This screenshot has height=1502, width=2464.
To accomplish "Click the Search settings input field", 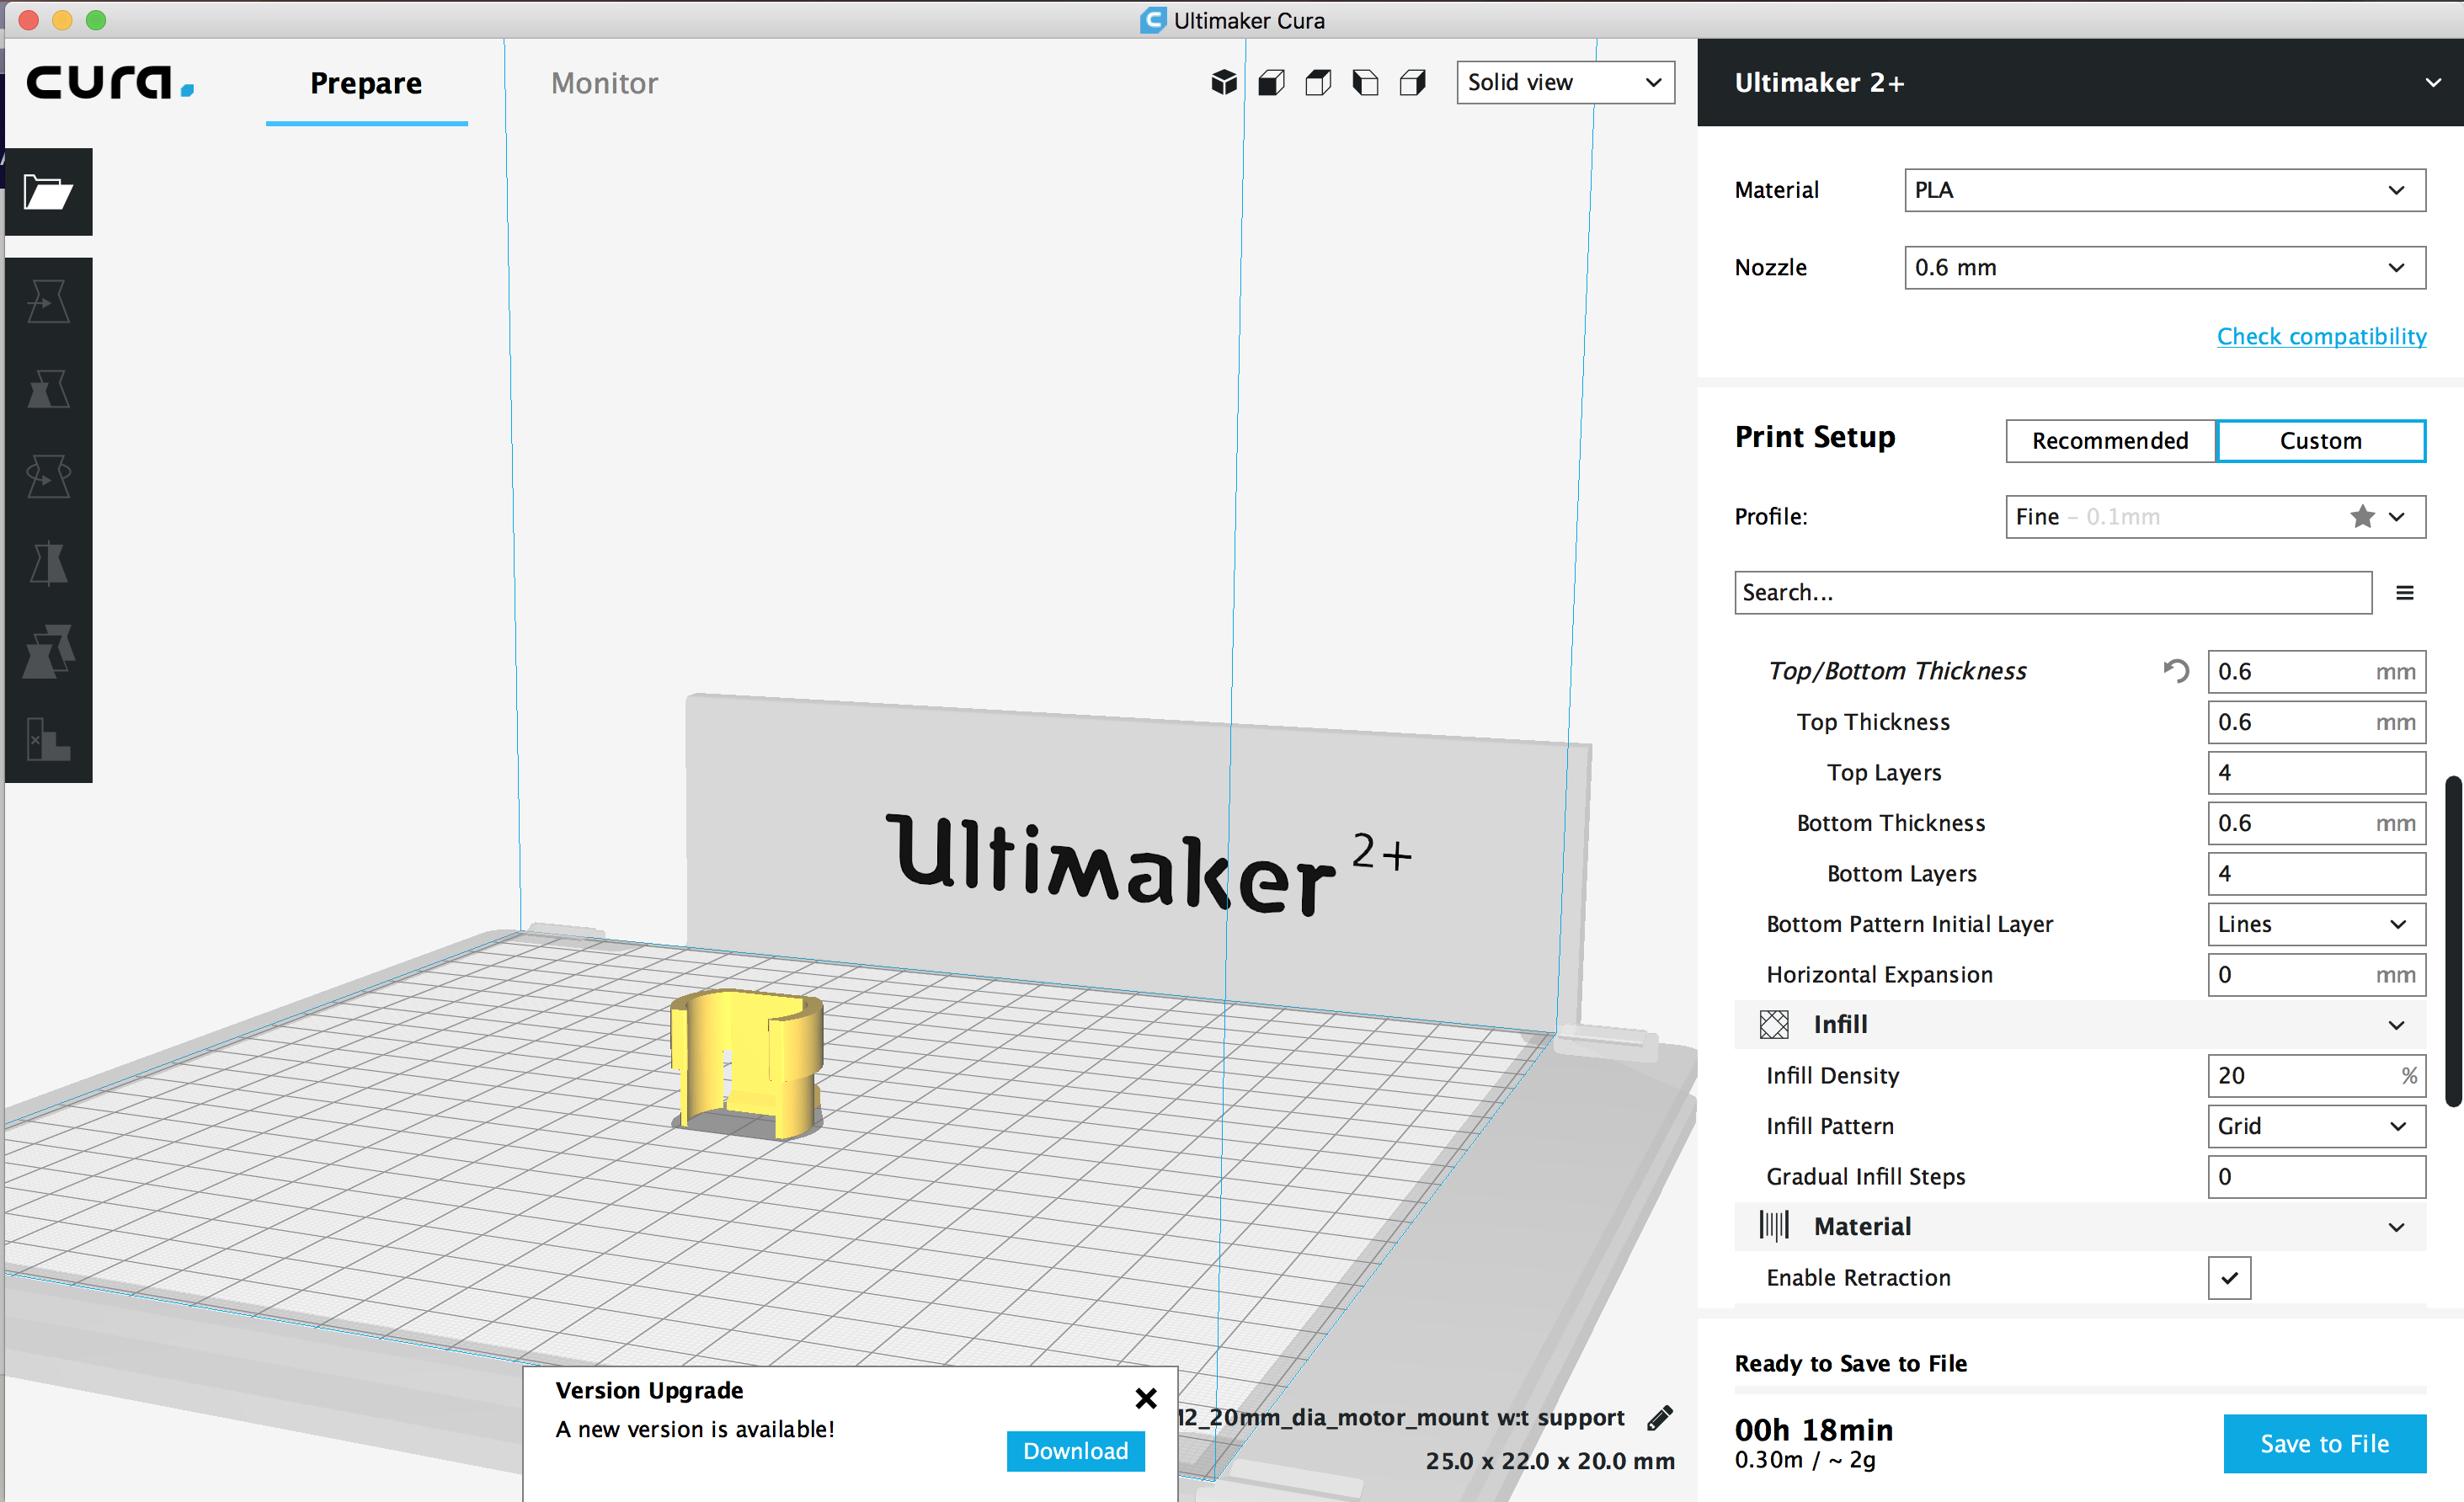I will tap(2054, 591).
